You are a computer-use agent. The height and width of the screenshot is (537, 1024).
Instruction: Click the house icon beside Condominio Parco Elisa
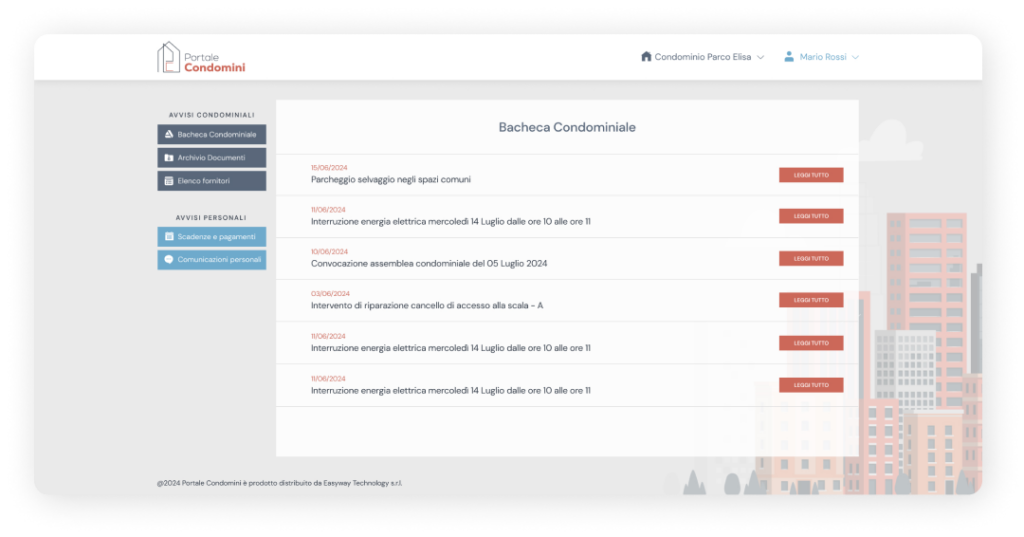[646, 57]
